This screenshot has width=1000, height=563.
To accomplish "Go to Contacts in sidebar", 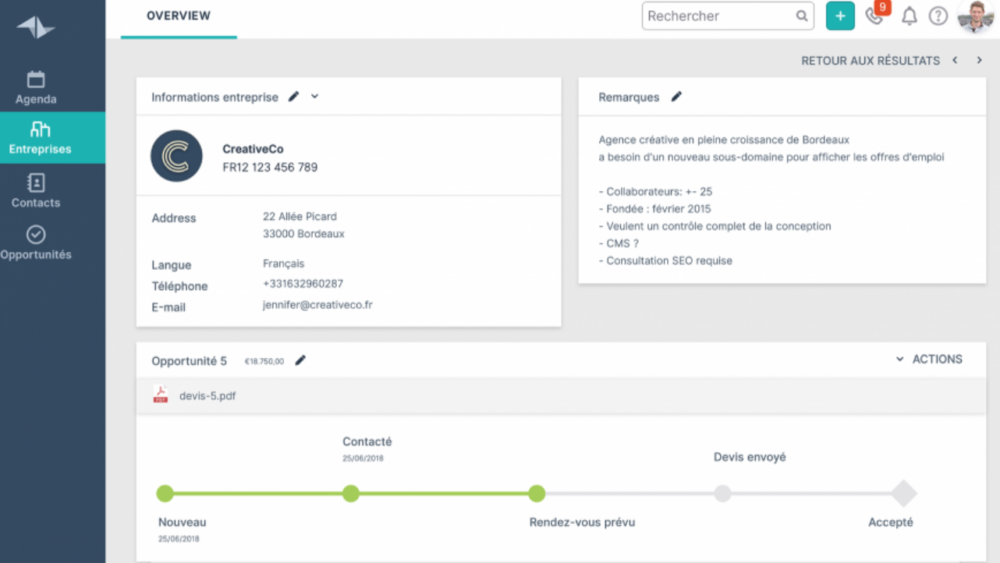I will (36, 190).
